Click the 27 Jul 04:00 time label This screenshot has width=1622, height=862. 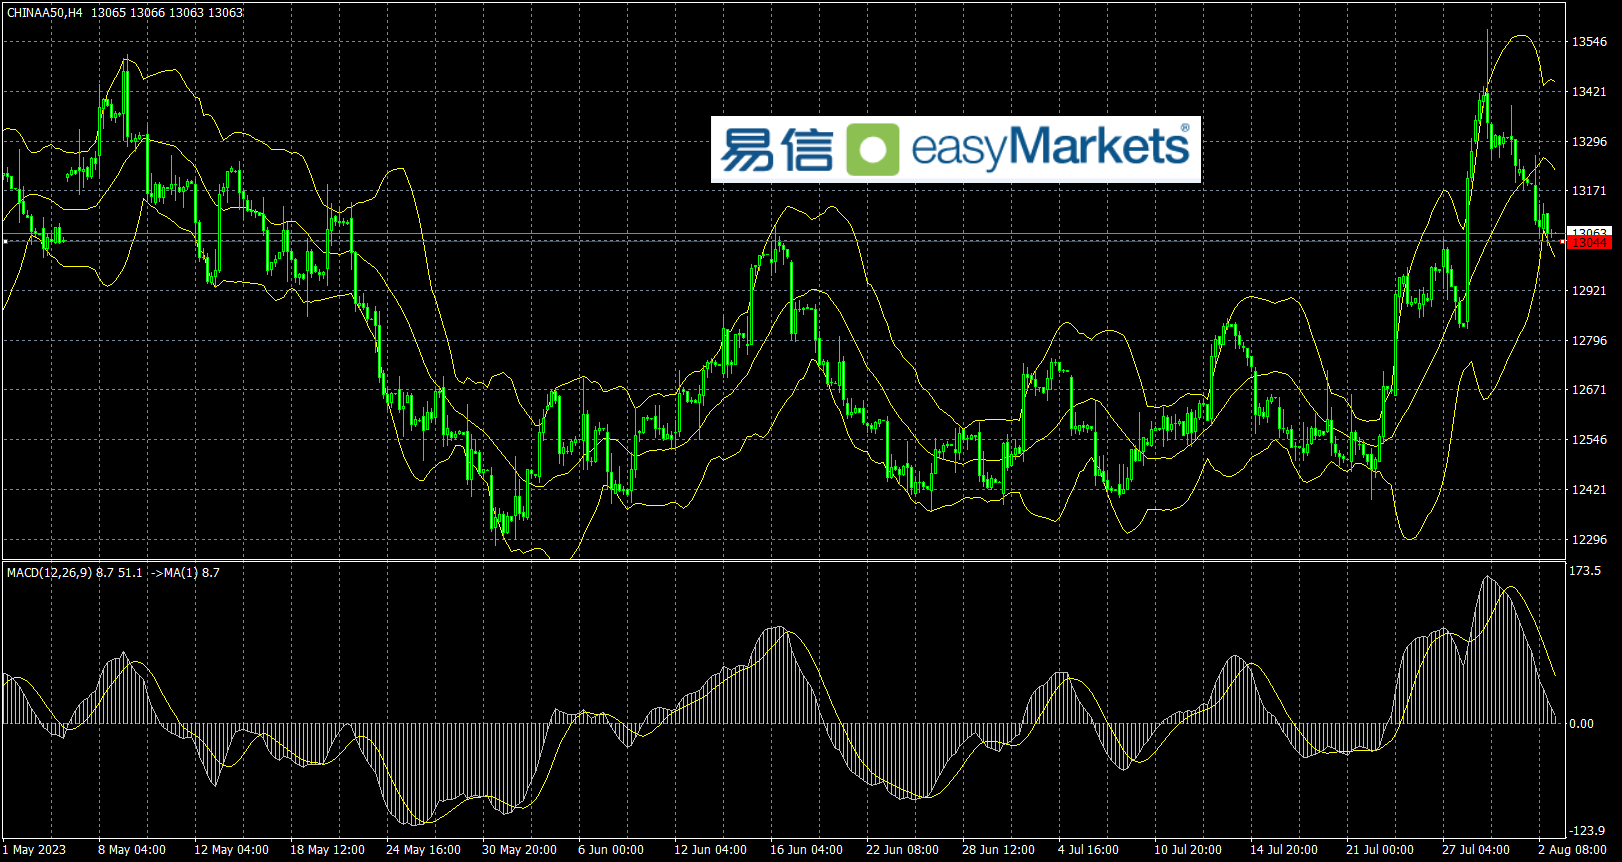(x=1476, y=850)
